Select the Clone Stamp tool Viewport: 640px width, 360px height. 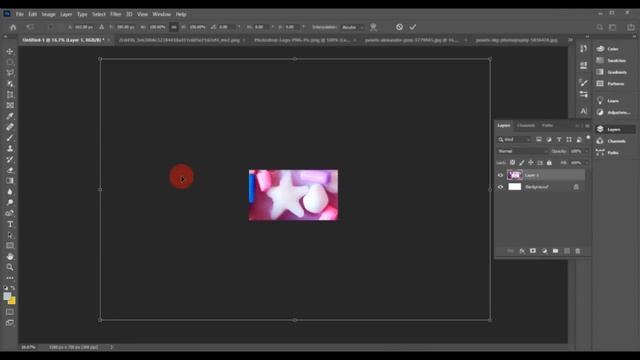(10, 149)
